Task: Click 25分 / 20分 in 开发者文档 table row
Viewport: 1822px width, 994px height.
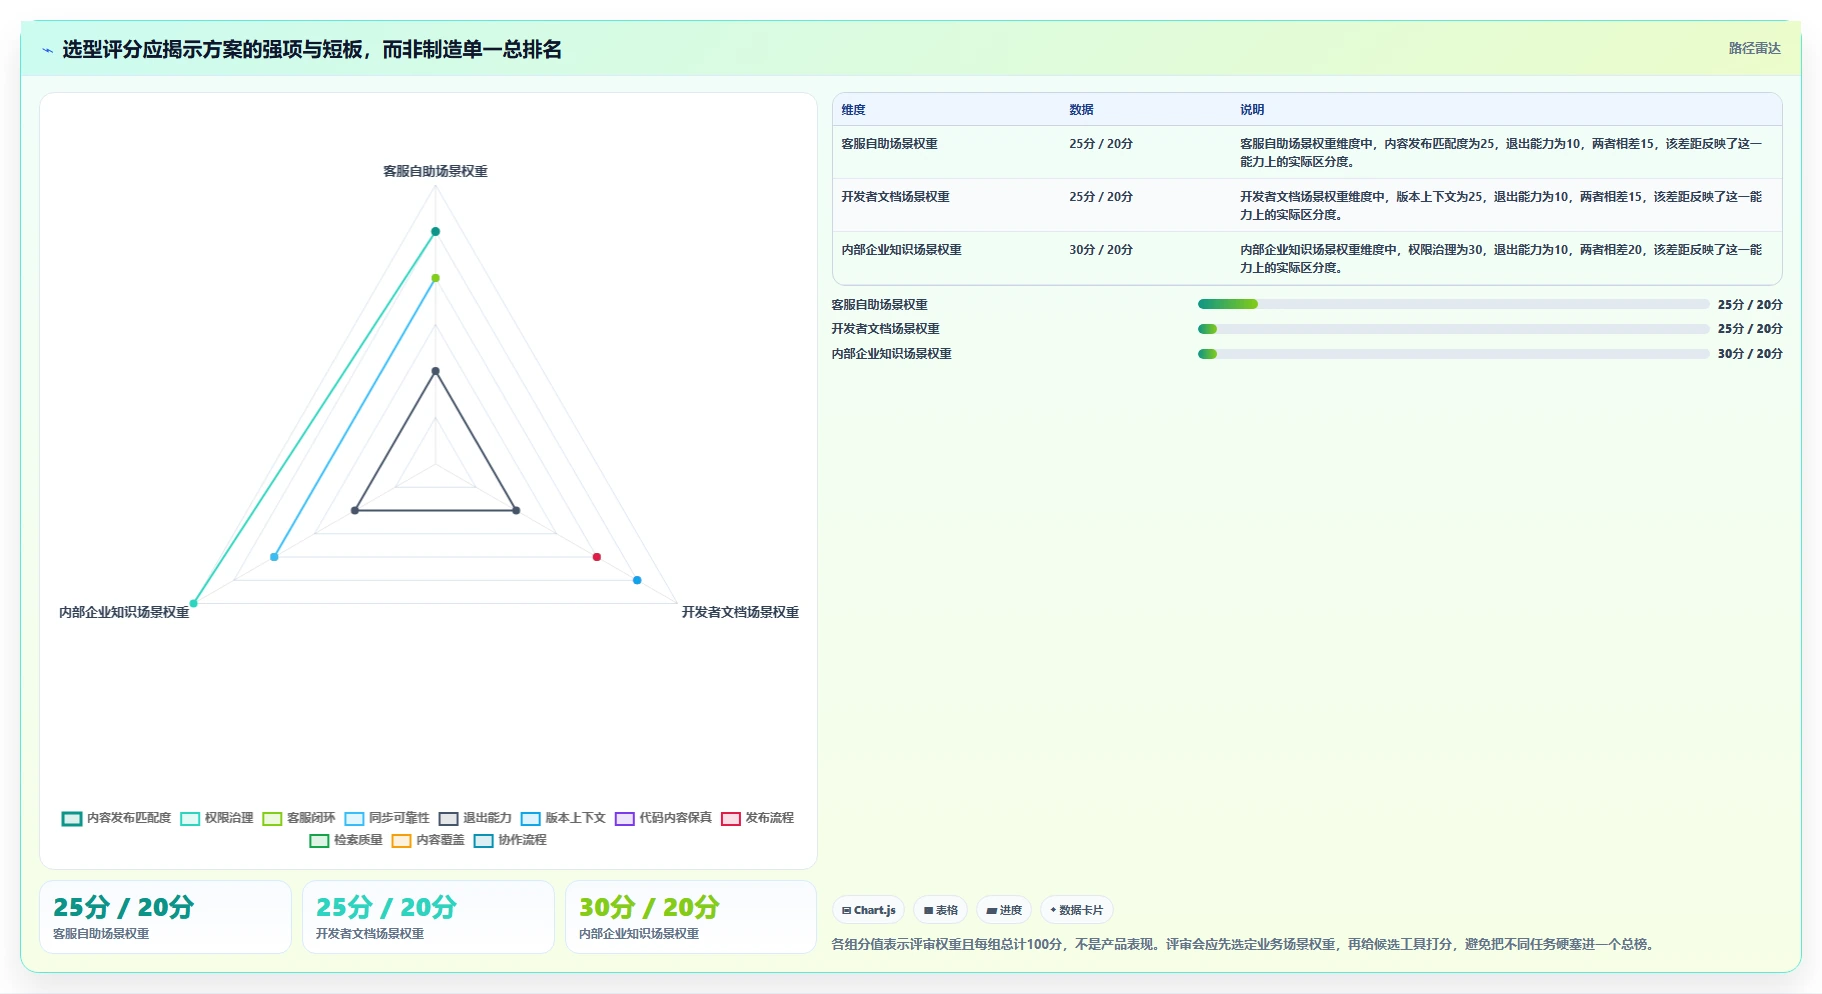Action: coord(1101,197)
